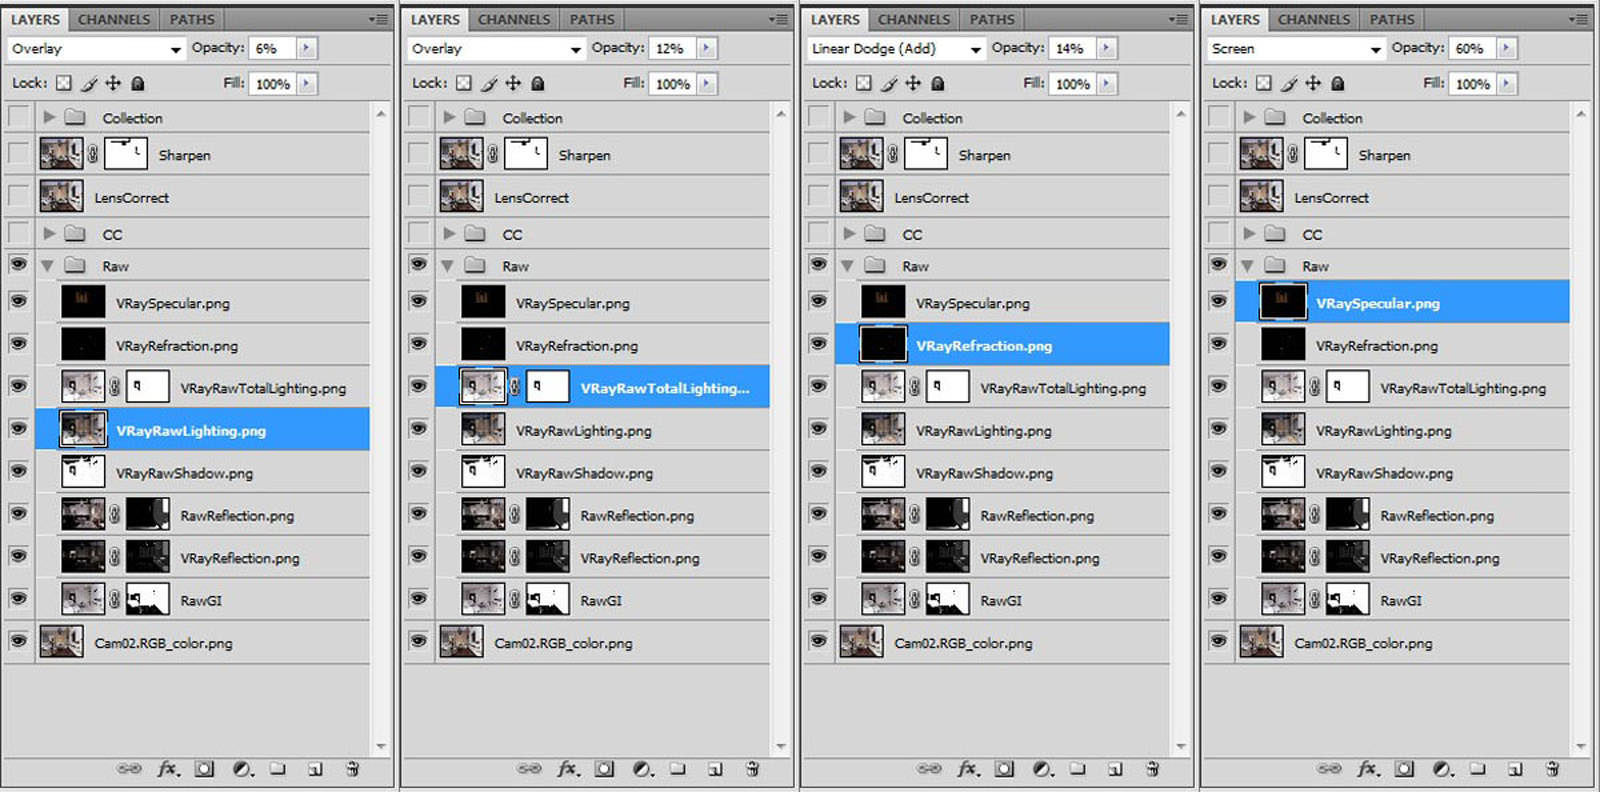Create new group in third panel
Screen dimensions: 1600x792
tap(1078, 769)
